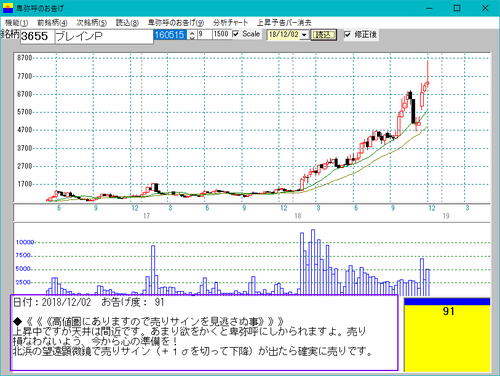Open the 上昇予告バー消去 menu
Screen dimensions: 500x376
[x=284, y=23]
